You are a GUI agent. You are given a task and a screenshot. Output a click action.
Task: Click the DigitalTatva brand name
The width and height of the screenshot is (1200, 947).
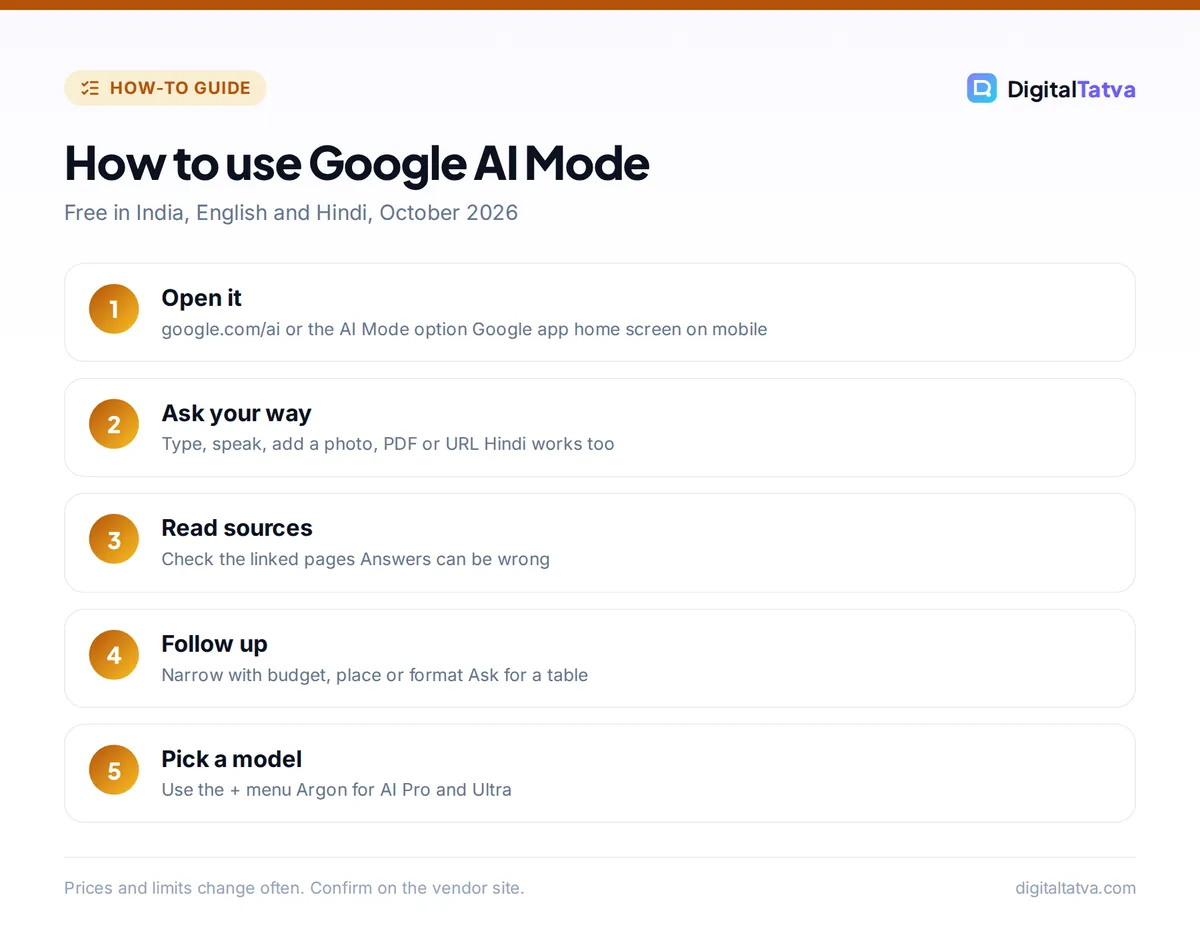[x=1071, y=89]
